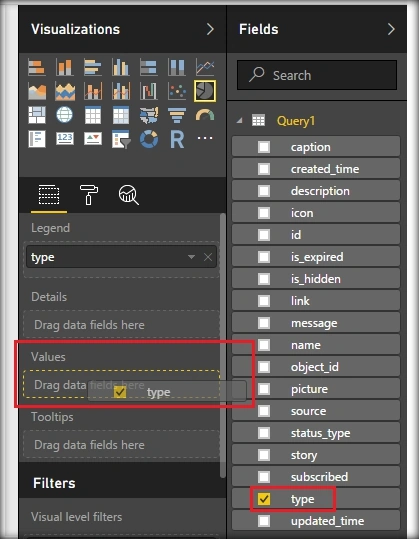Open the type field dropdown in Legend
Viewport: 419px width, 539px height.
[x=191, y=257]
